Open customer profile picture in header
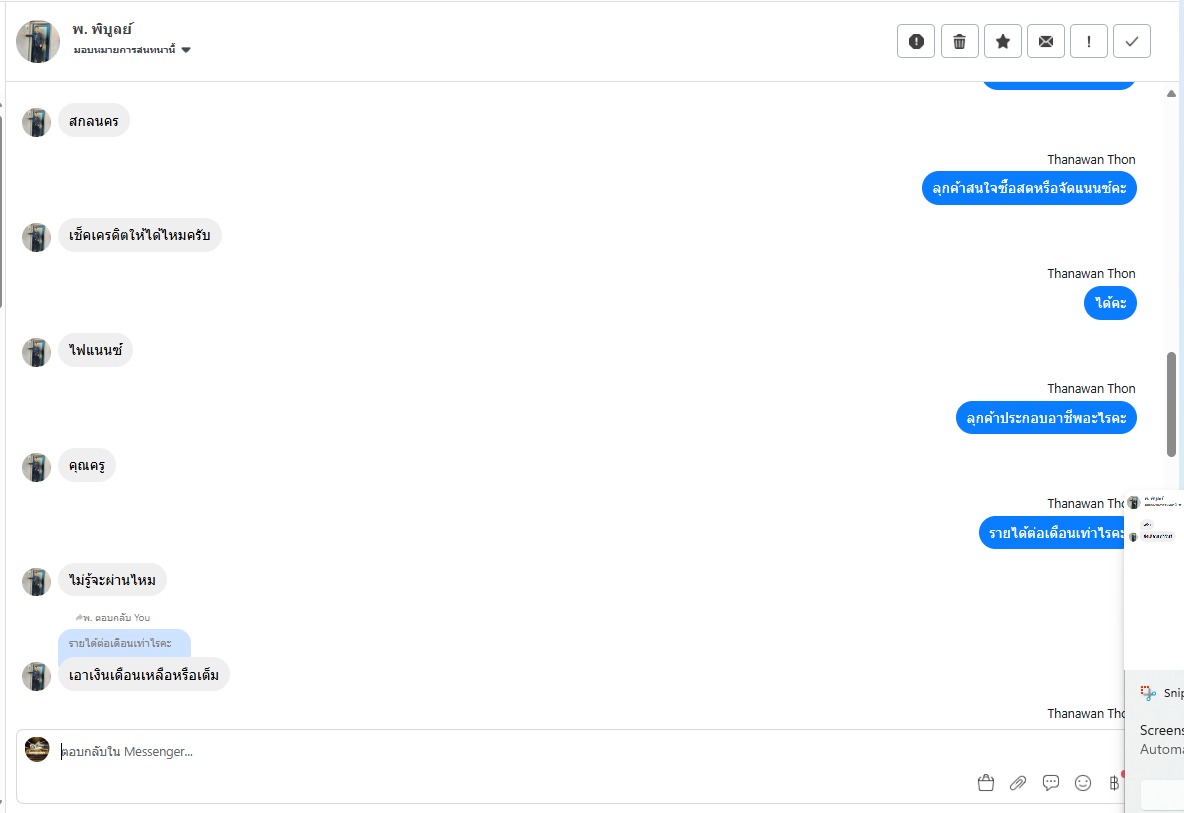1184x813 pixels. click(x=38, y=41)
